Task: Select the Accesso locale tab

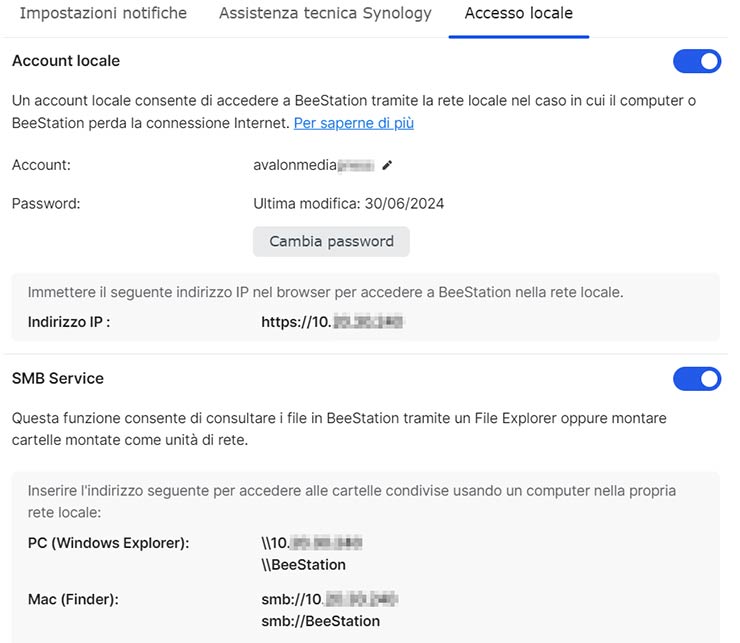Action: (x=518, y=14)
